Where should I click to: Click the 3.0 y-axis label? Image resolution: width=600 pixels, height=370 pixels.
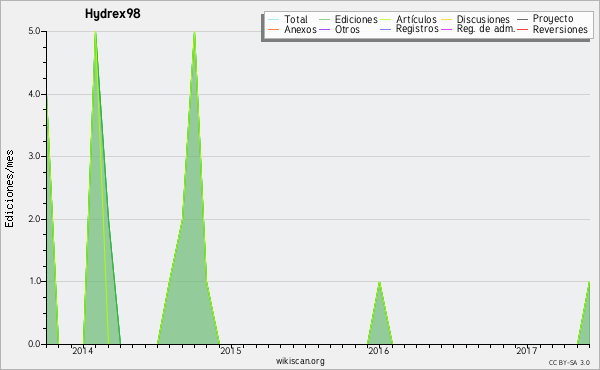point(34,156)
